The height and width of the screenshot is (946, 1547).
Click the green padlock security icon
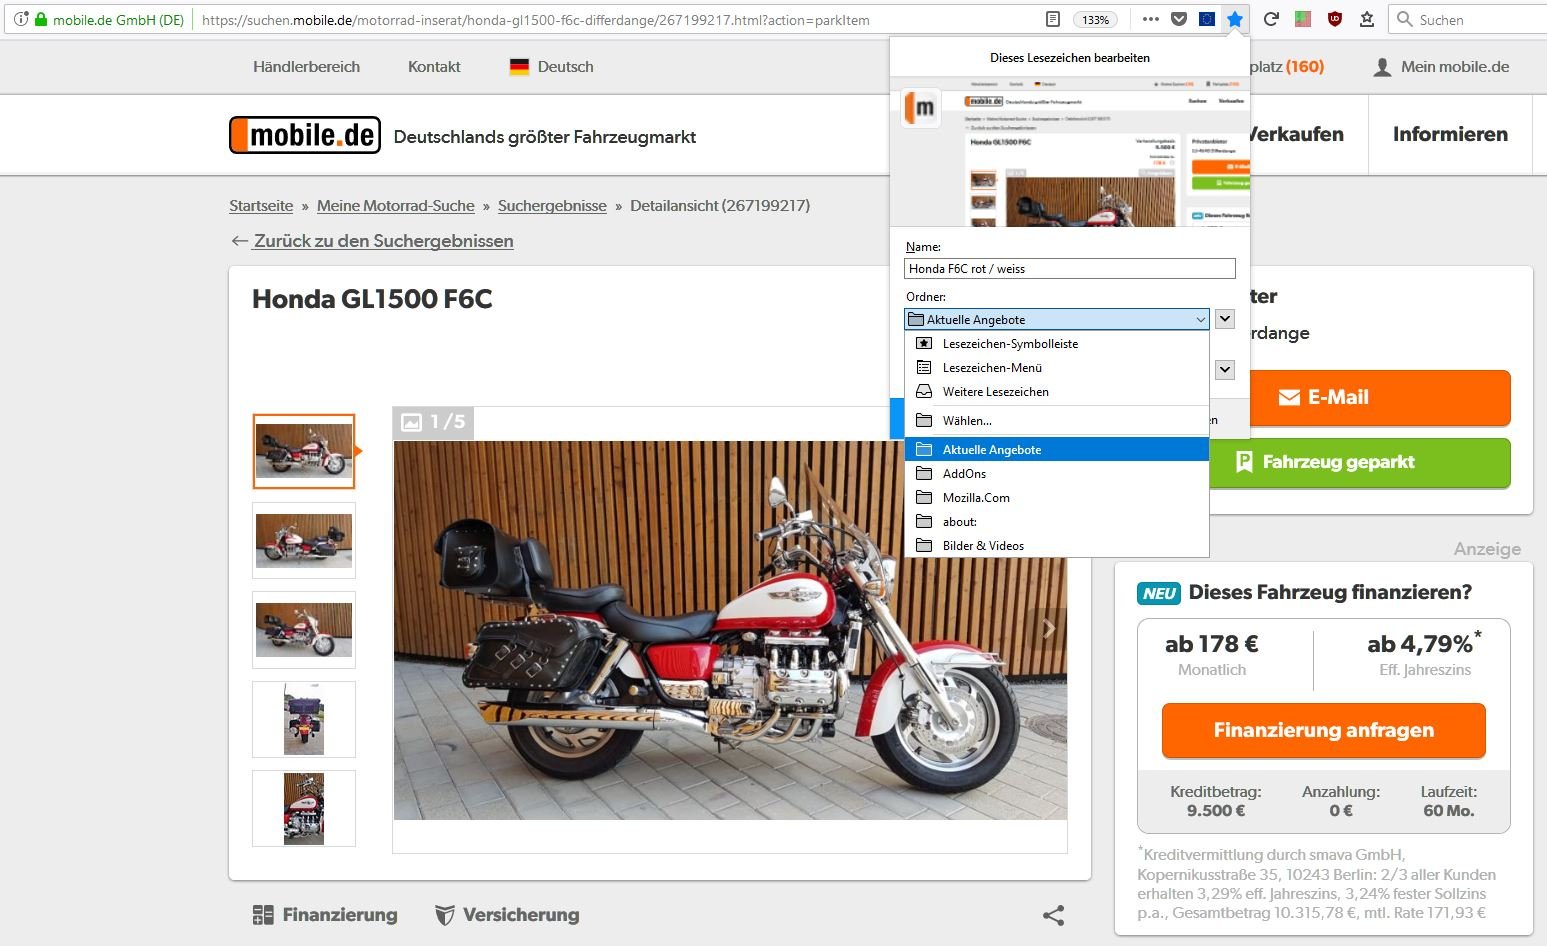(41, 19)
